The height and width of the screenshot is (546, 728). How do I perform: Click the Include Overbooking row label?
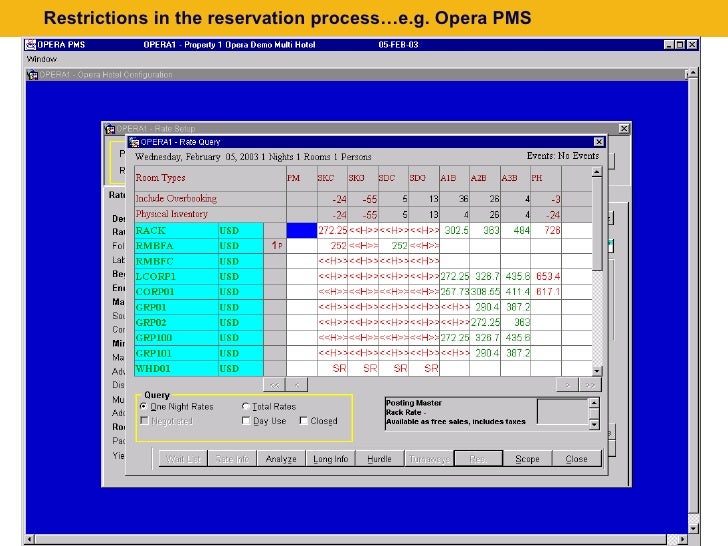click(x=176, y=199)
